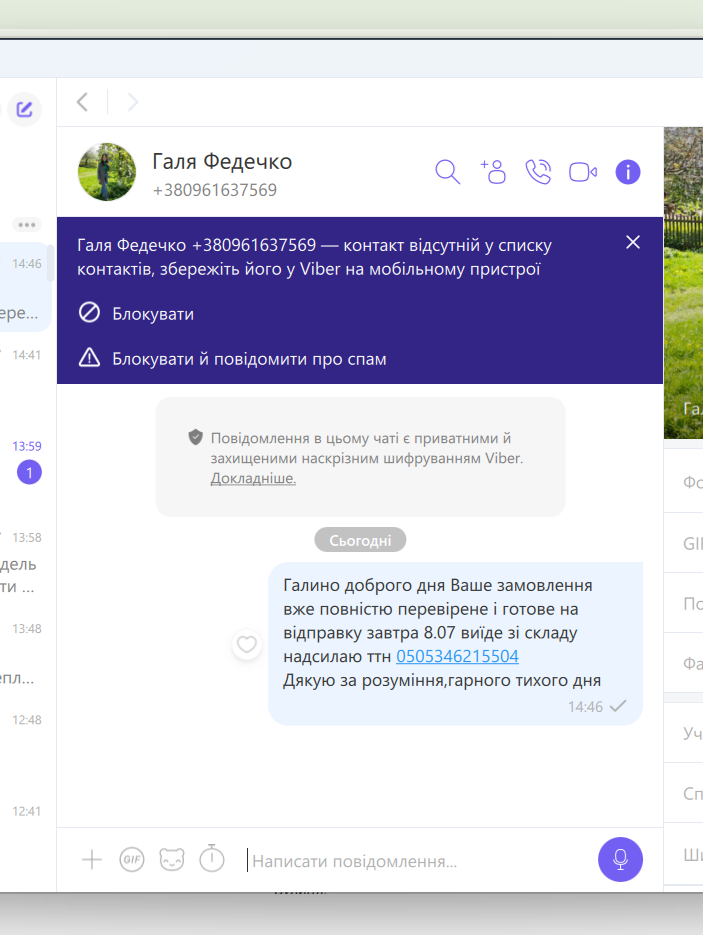This screenshot has height=935, width=703.
Task: Click the Сьогодні date label
Action: pyautogui.click(x=360, y=540)
